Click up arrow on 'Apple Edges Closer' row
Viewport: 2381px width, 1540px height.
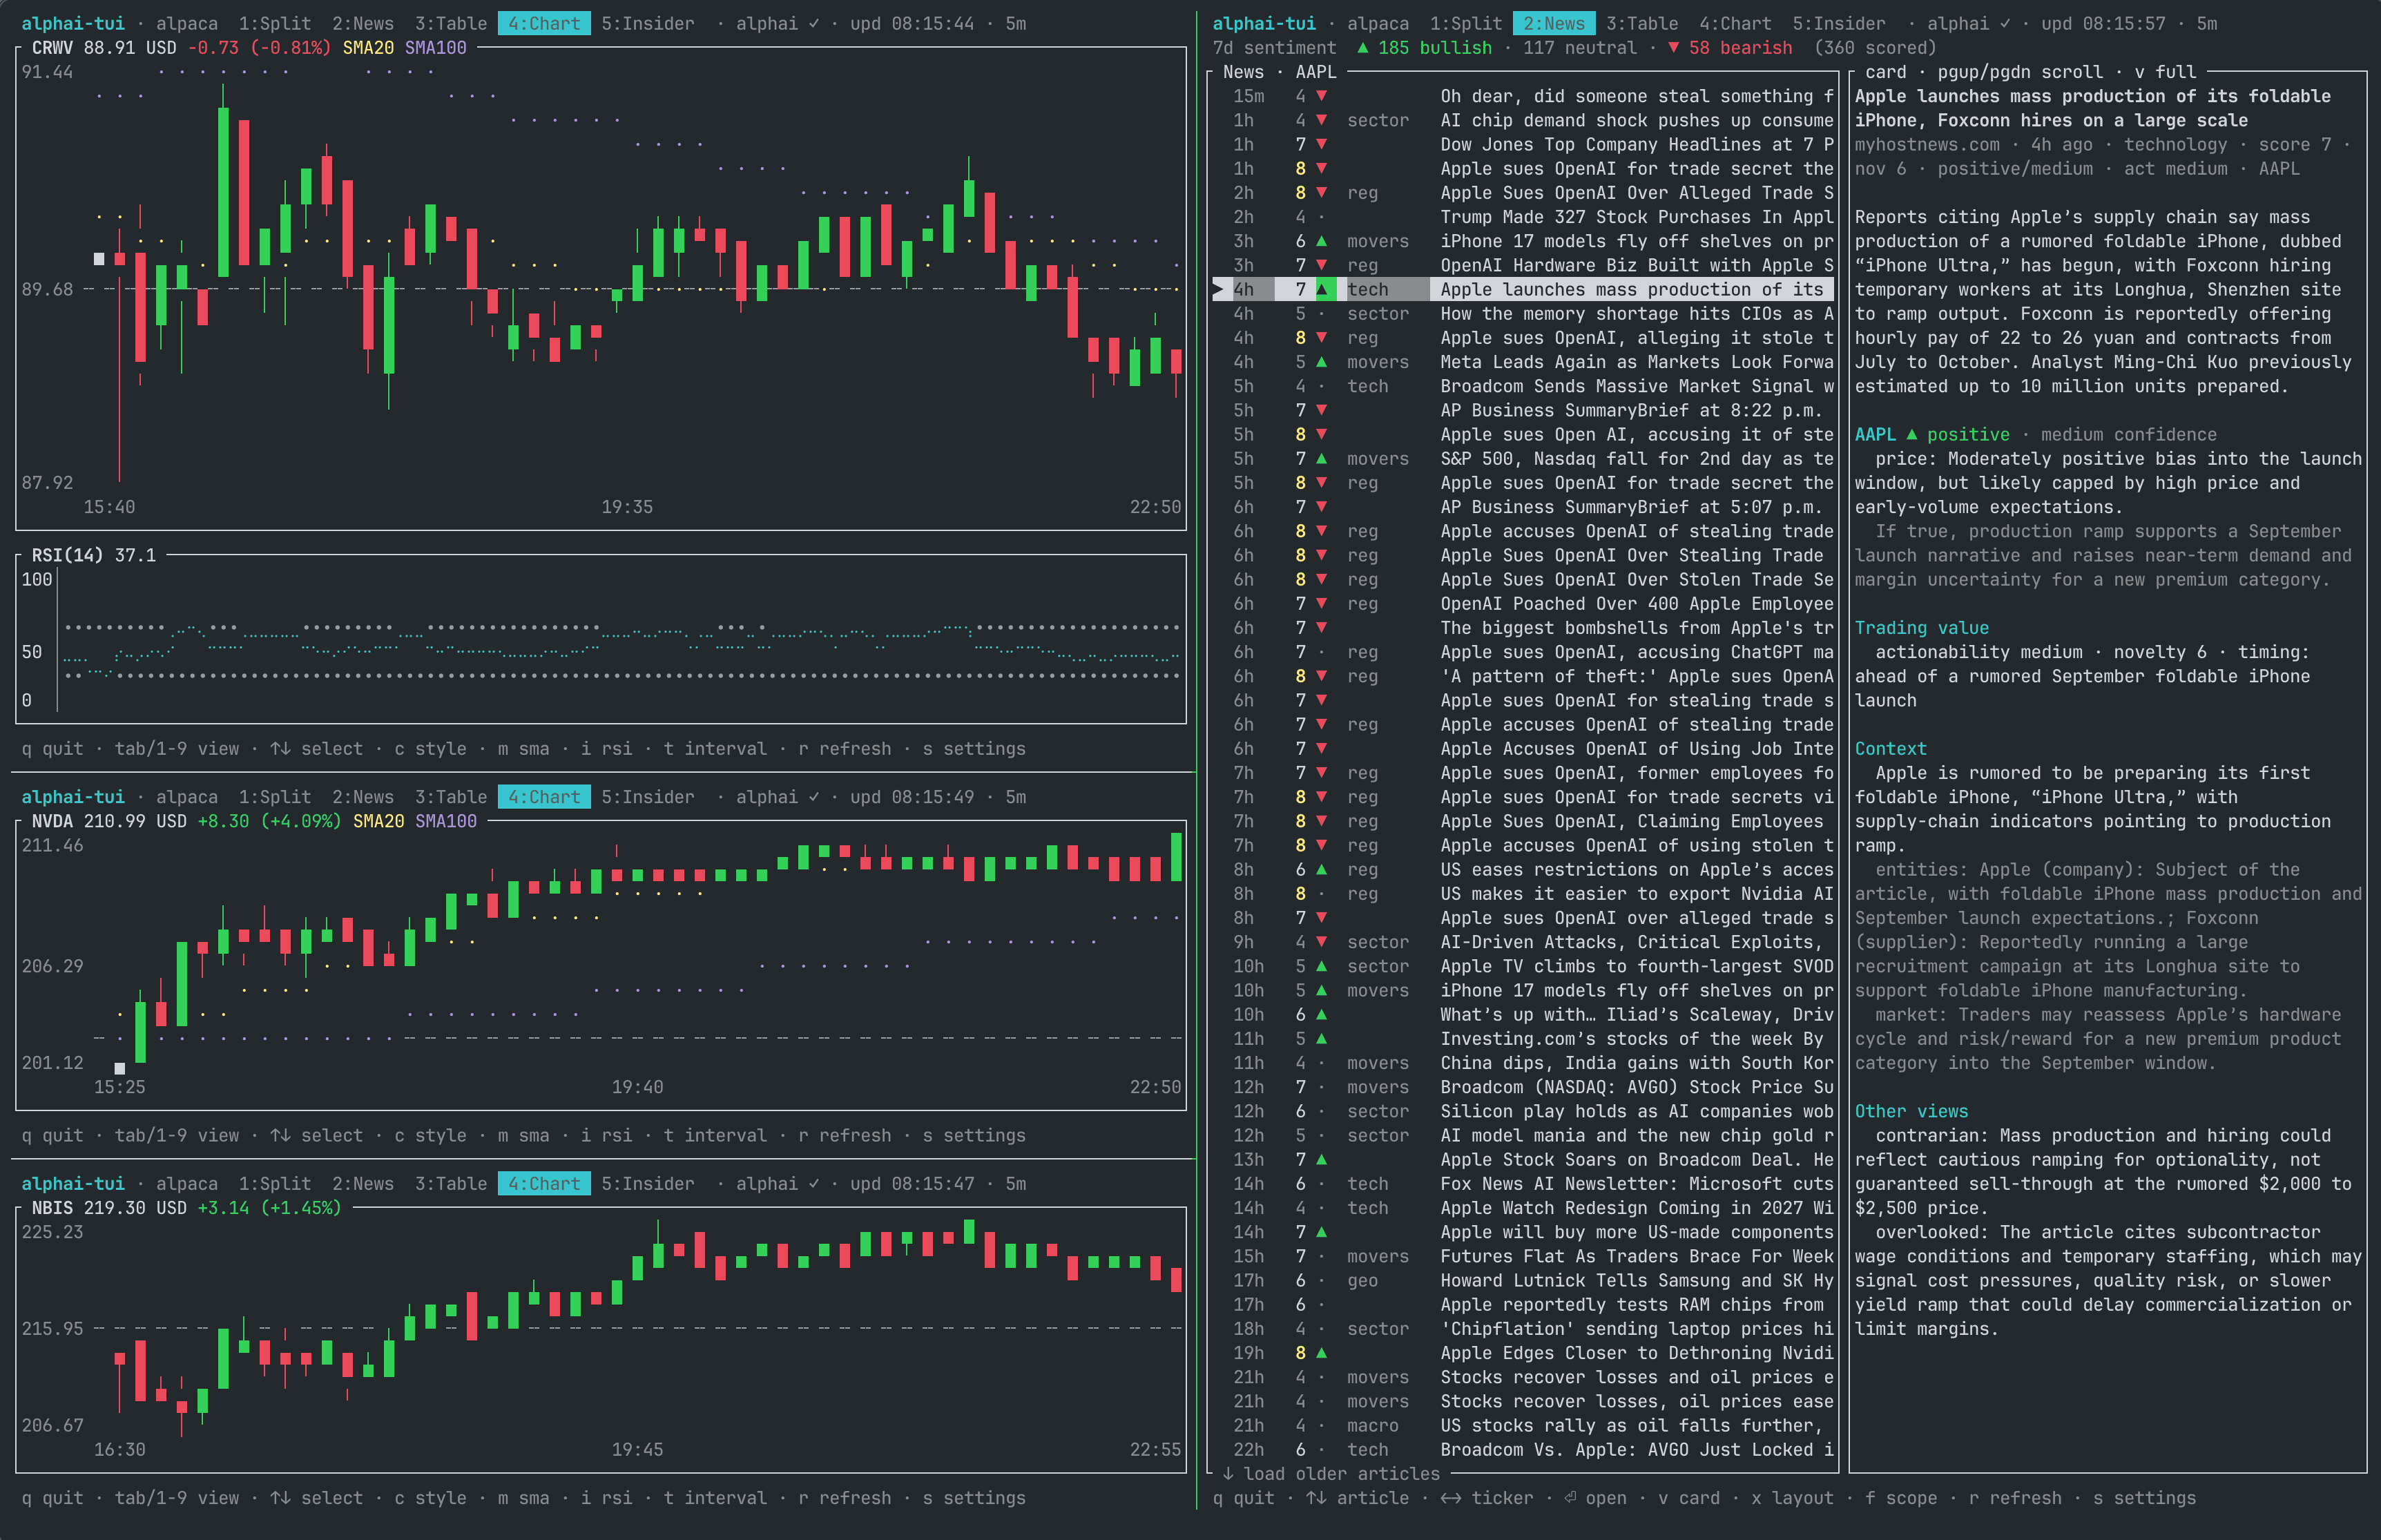1321,1353
